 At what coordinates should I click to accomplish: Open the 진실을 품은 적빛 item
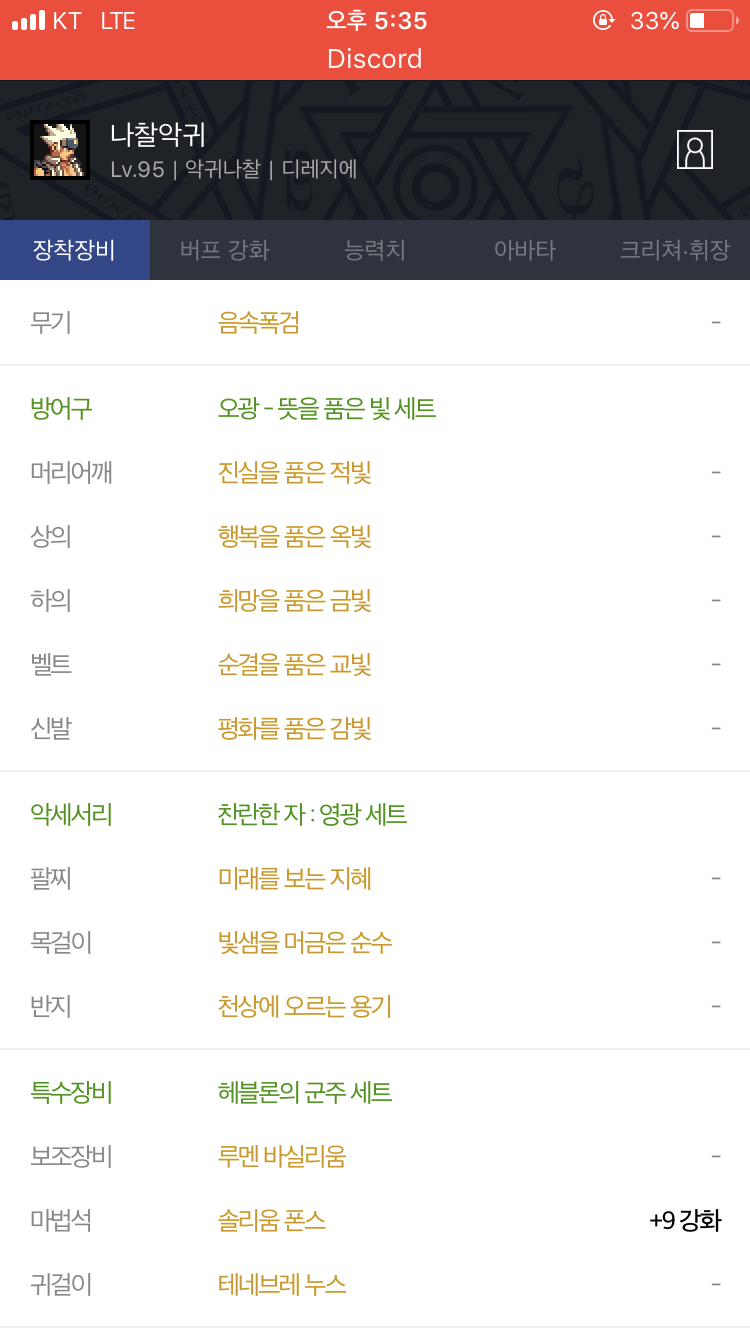[x=295, y=472]
